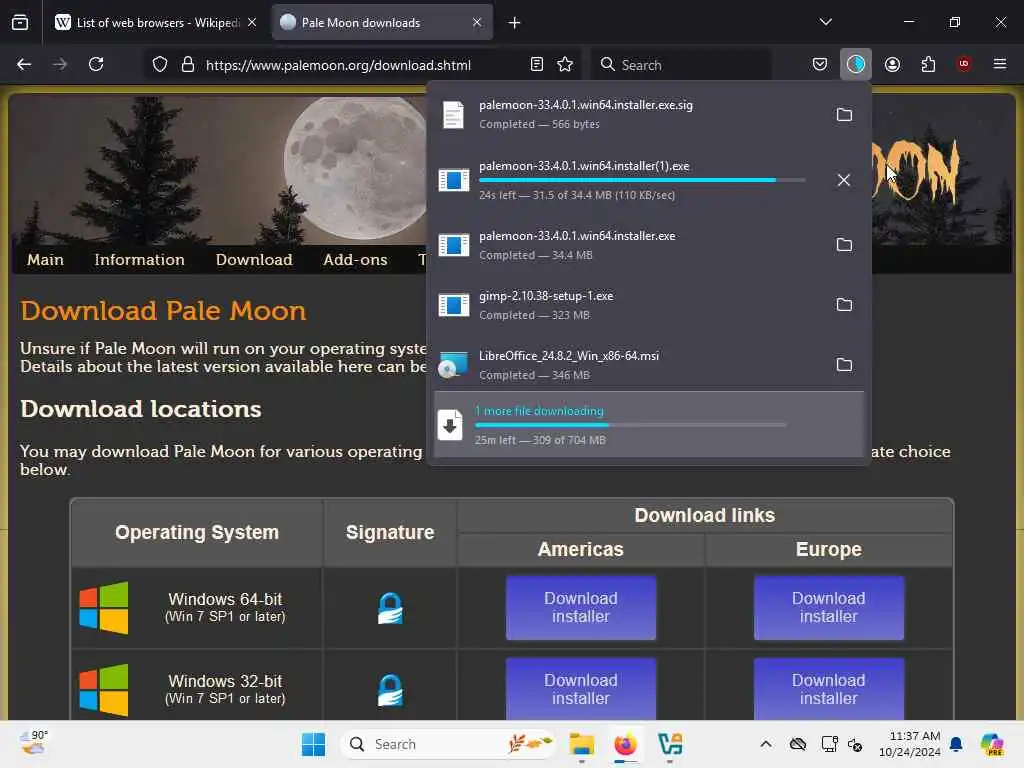Open tracking protection shield icon
Screen dimensions: 1024x768
[160, 65]
